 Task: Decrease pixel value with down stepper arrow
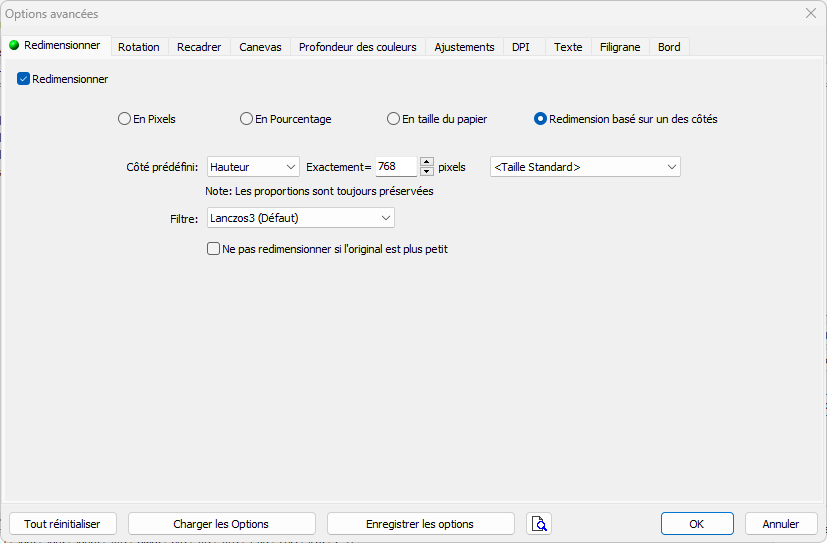click(x=427, y=172)
